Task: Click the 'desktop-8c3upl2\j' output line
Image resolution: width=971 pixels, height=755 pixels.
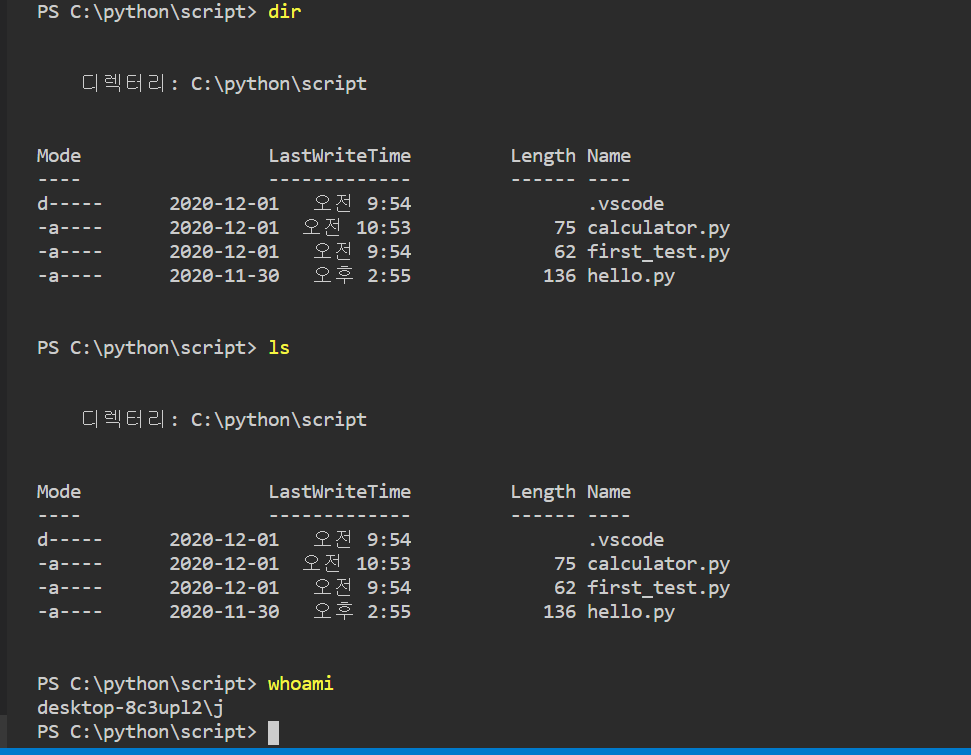Action: point(130,708)
